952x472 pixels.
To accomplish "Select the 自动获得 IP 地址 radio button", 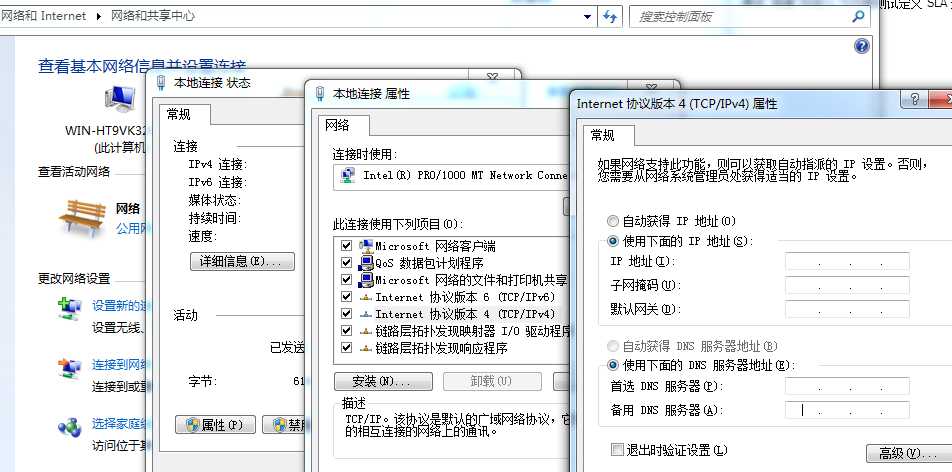I will (613, 221).
